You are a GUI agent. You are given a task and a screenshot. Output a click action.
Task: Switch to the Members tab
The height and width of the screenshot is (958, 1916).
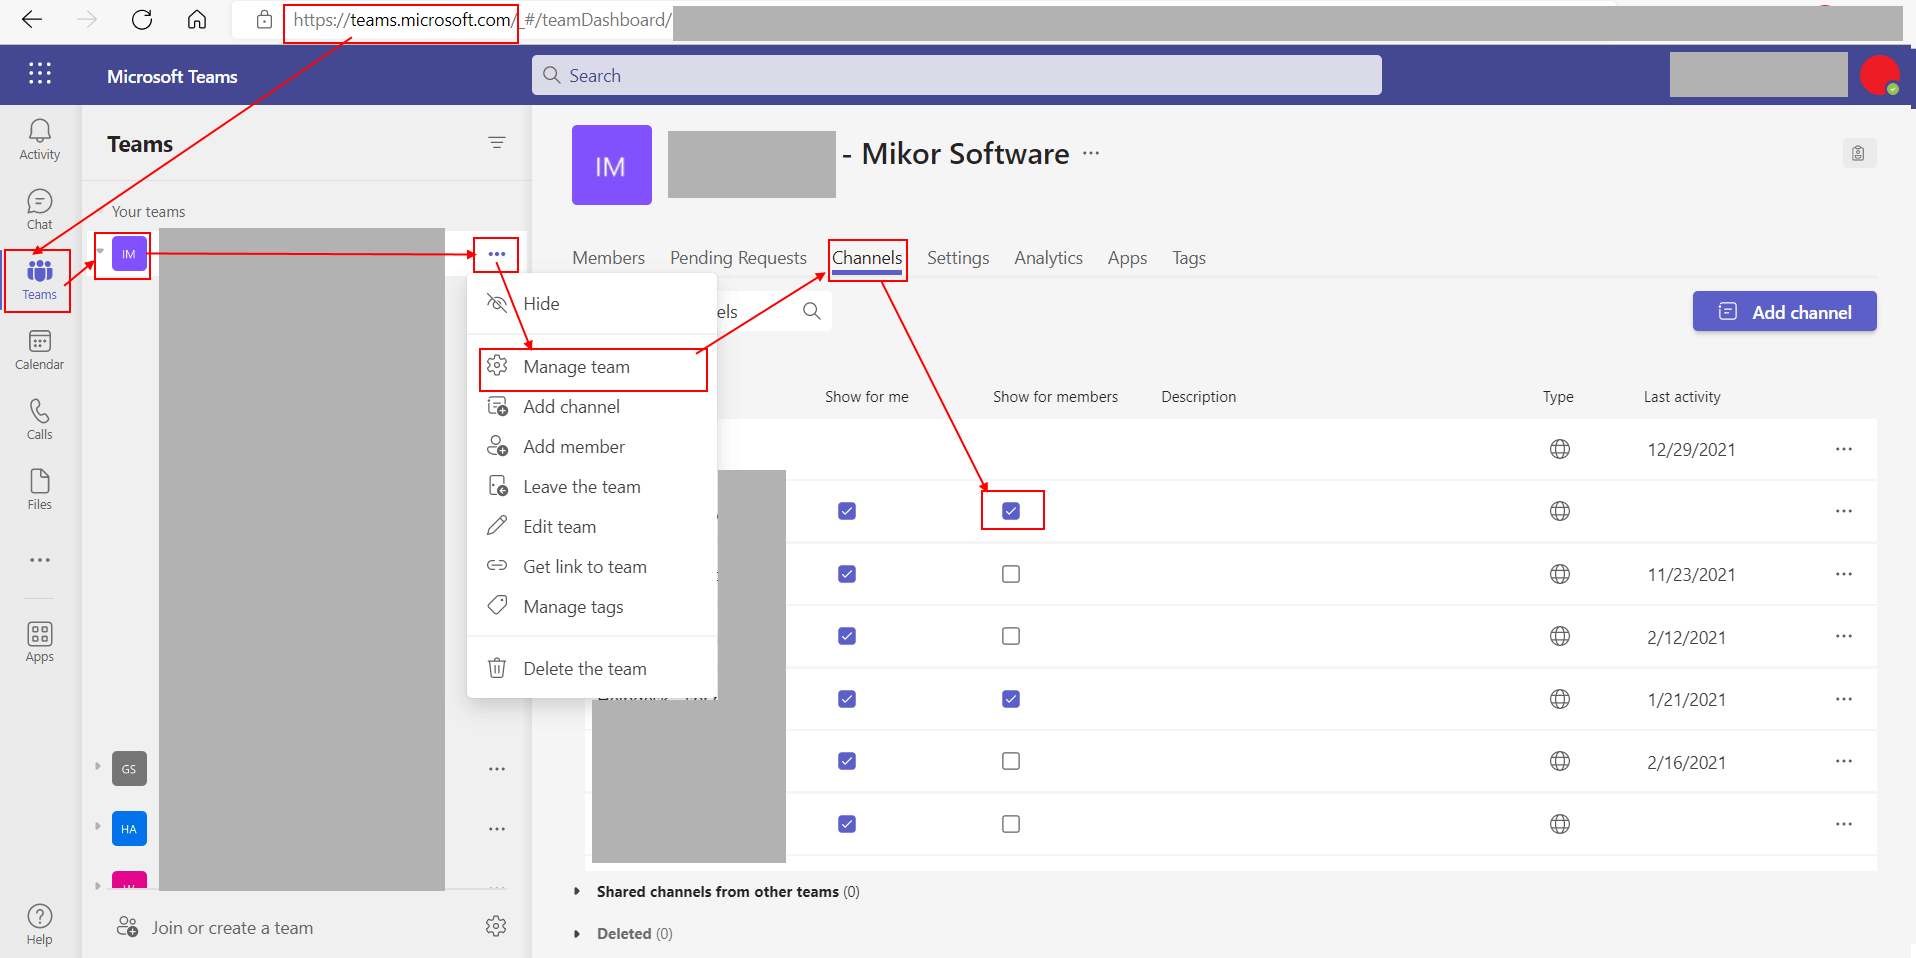608,258
